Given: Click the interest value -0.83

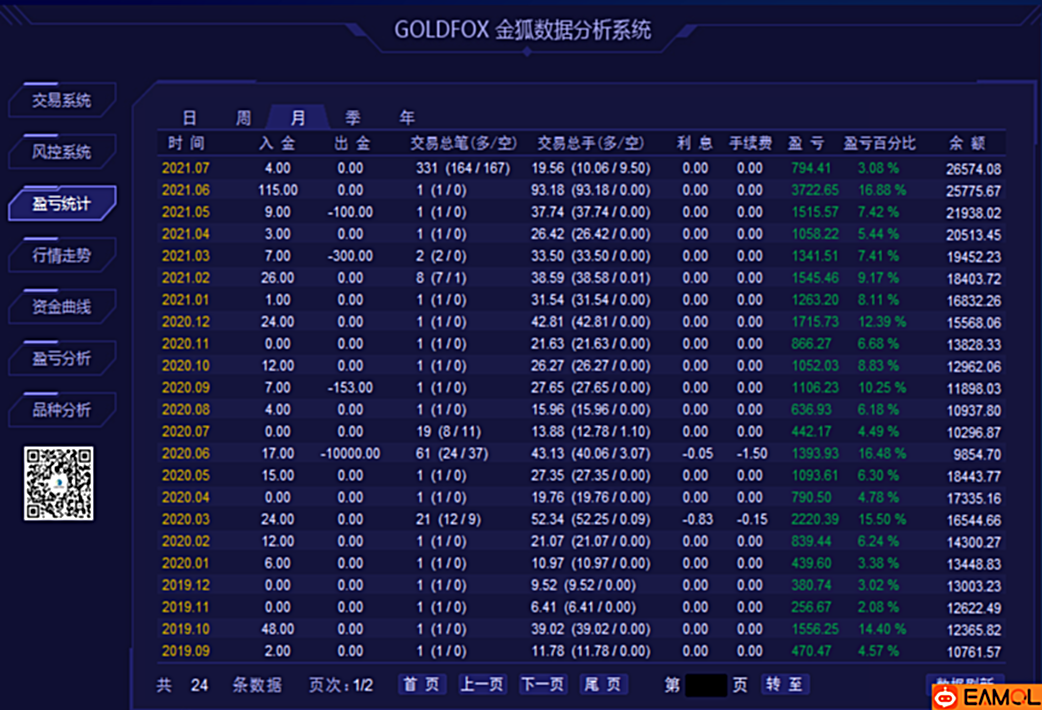Looking at the screenshot, I should [698, 519].
